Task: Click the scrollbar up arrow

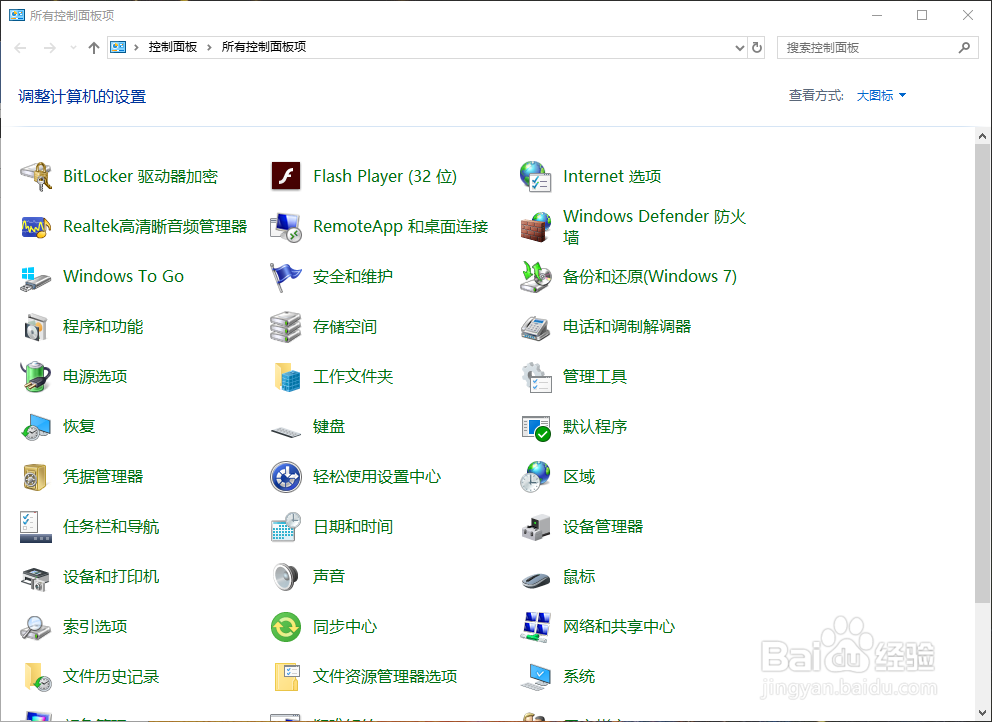Action: click(983, 135)
